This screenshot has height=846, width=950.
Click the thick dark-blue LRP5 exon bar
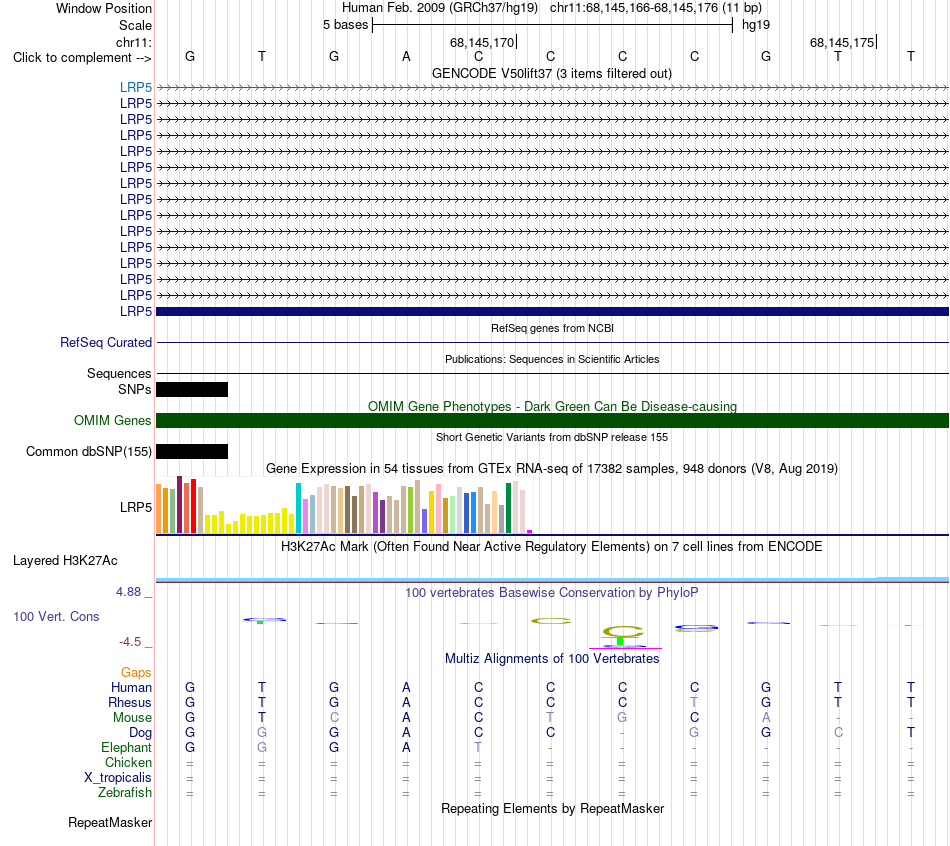point(552,311)
